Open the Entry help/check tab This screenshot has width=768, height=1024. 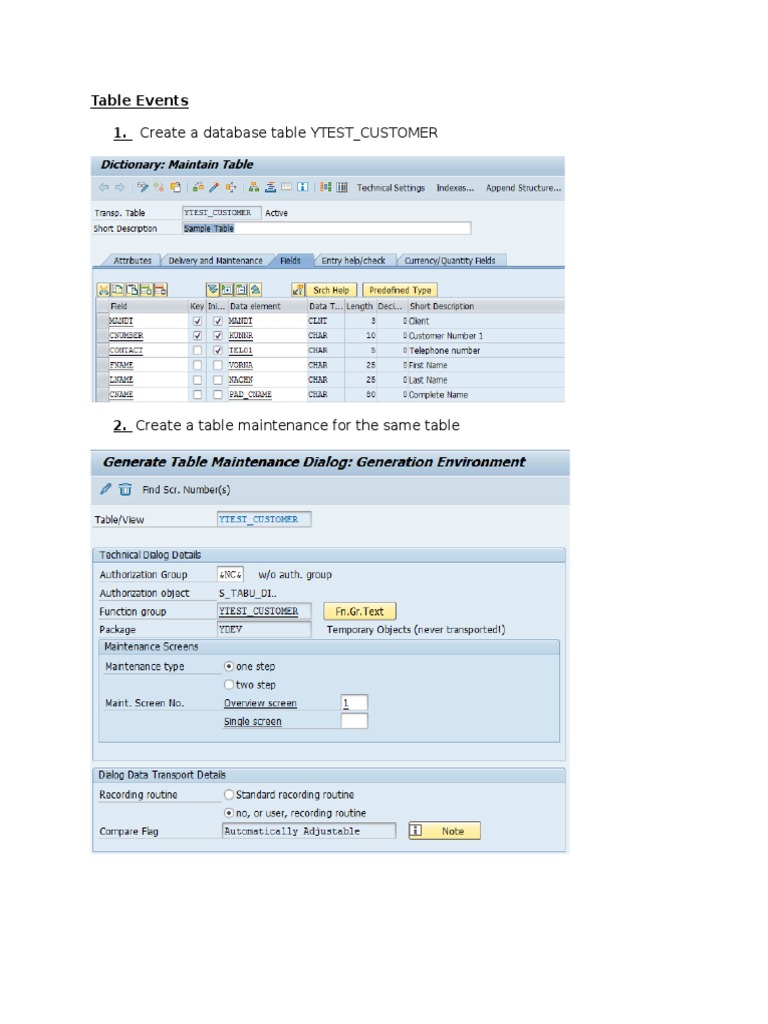pyautogui.click(x=353, y=260)
